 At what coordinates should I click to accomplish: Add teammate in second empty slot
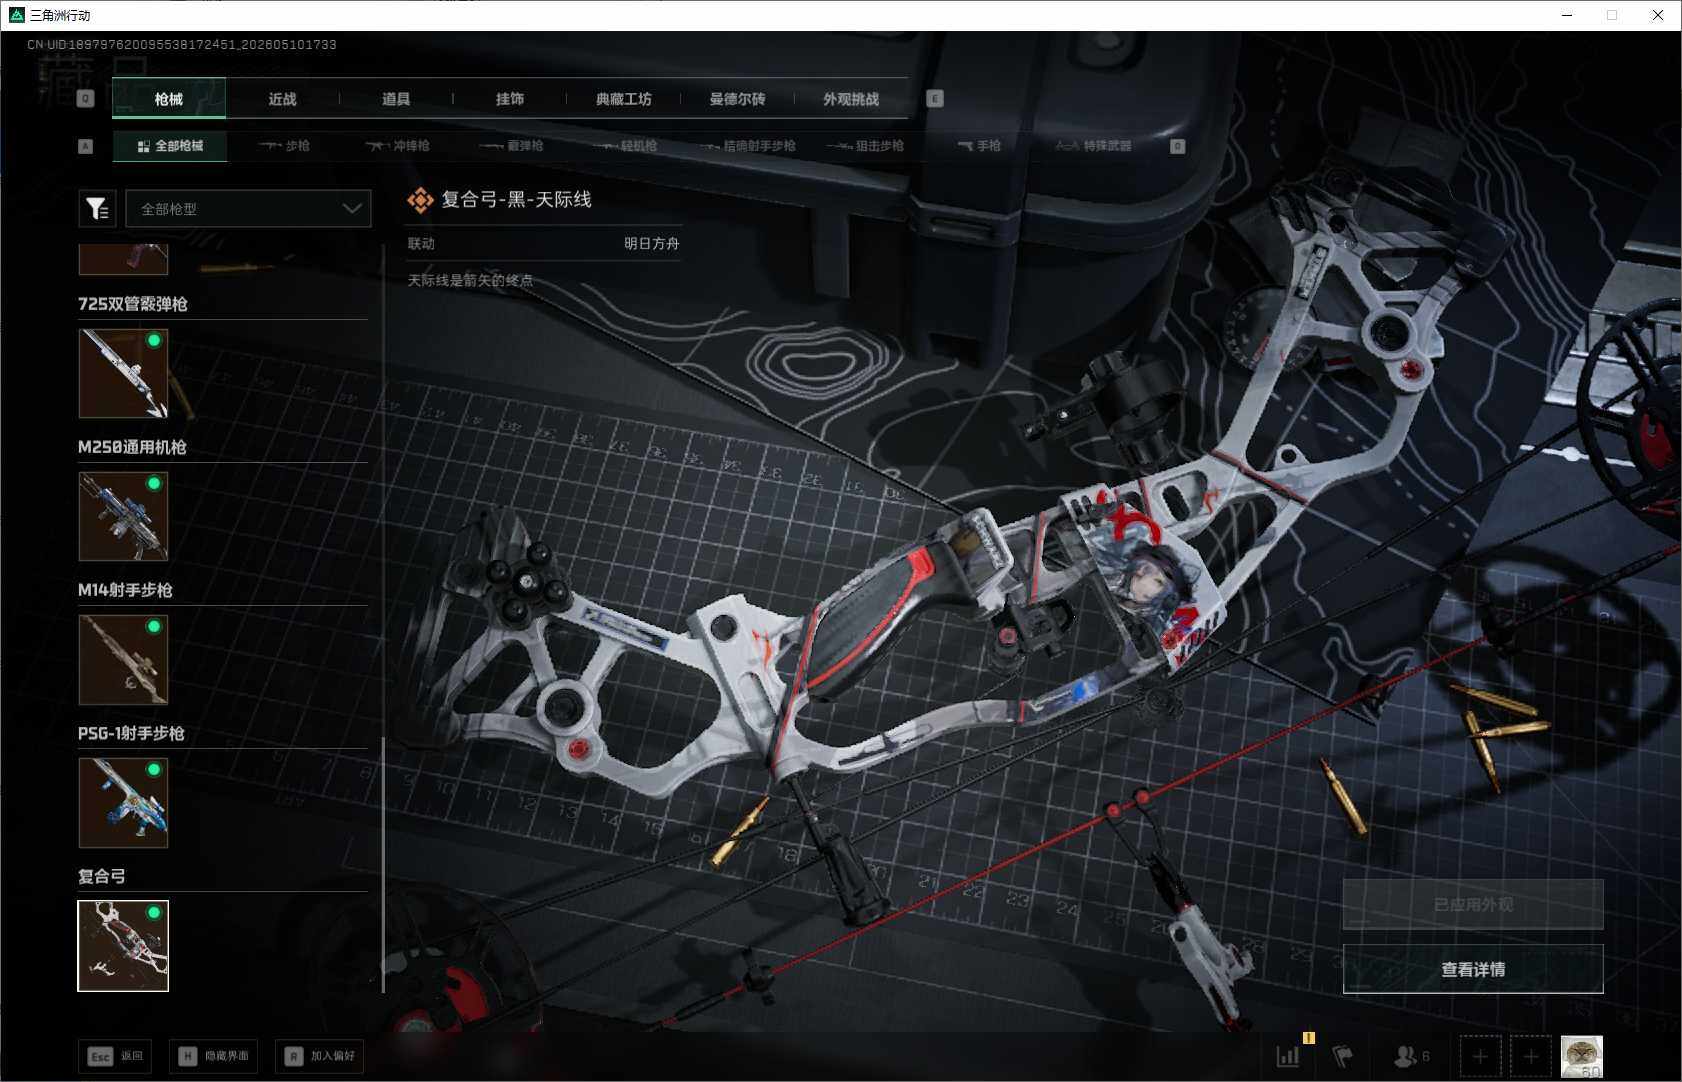click(x=1530, y=1056)
